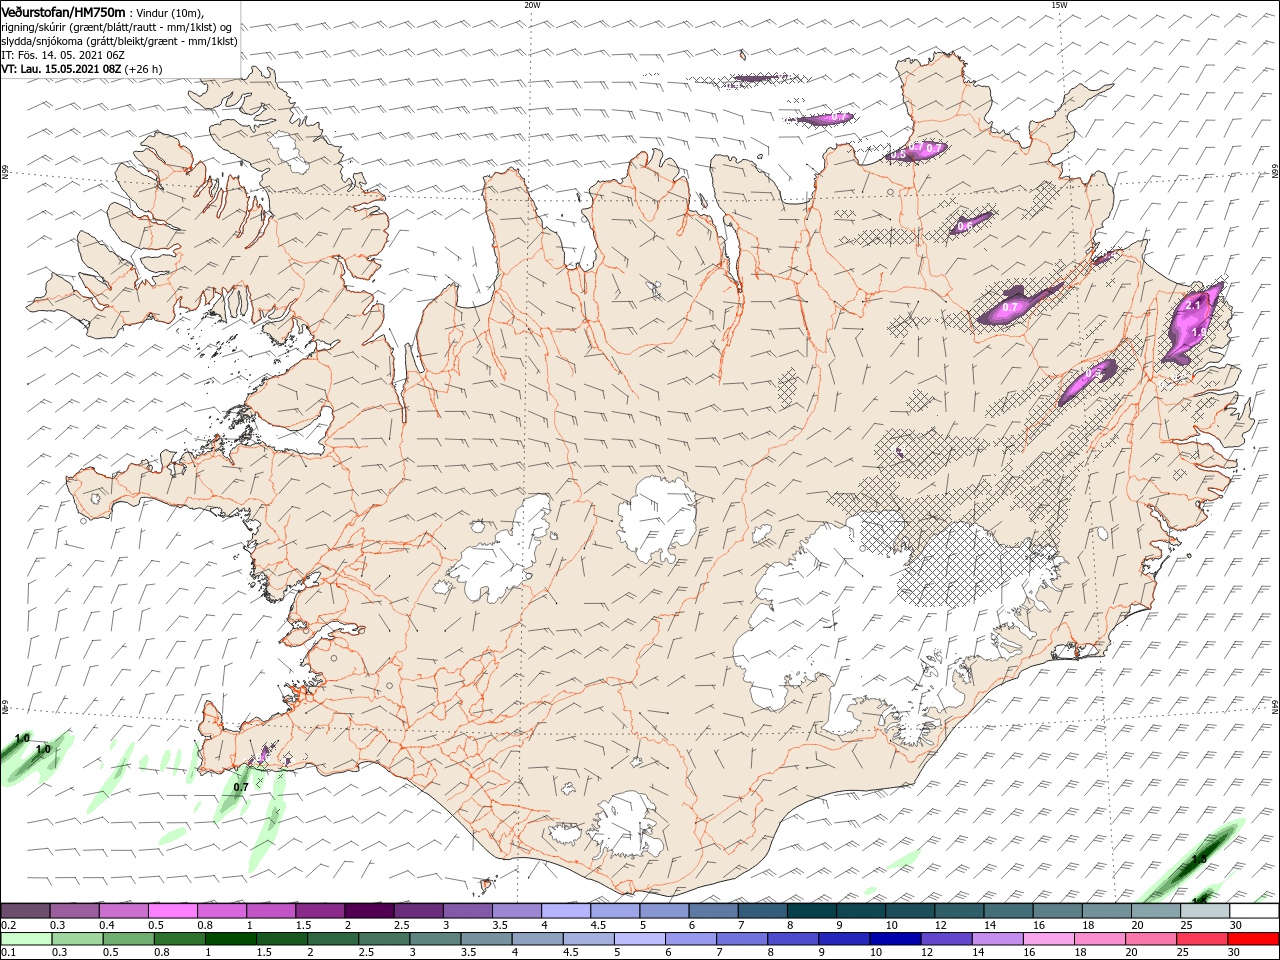1280x960 pixels.
Task: Click the 1.3 rain value in southeast corner
Action: click(1200, 859)
